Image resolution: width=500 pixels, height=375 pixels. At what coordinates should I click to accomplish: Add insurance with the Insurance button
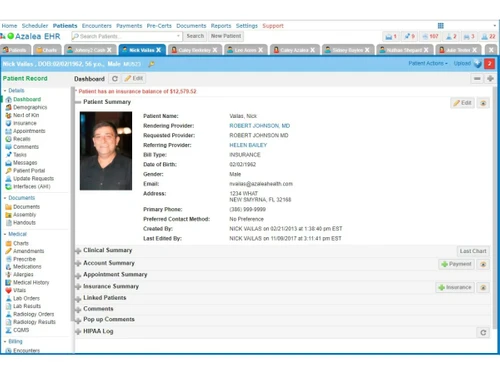click(455, 287)
